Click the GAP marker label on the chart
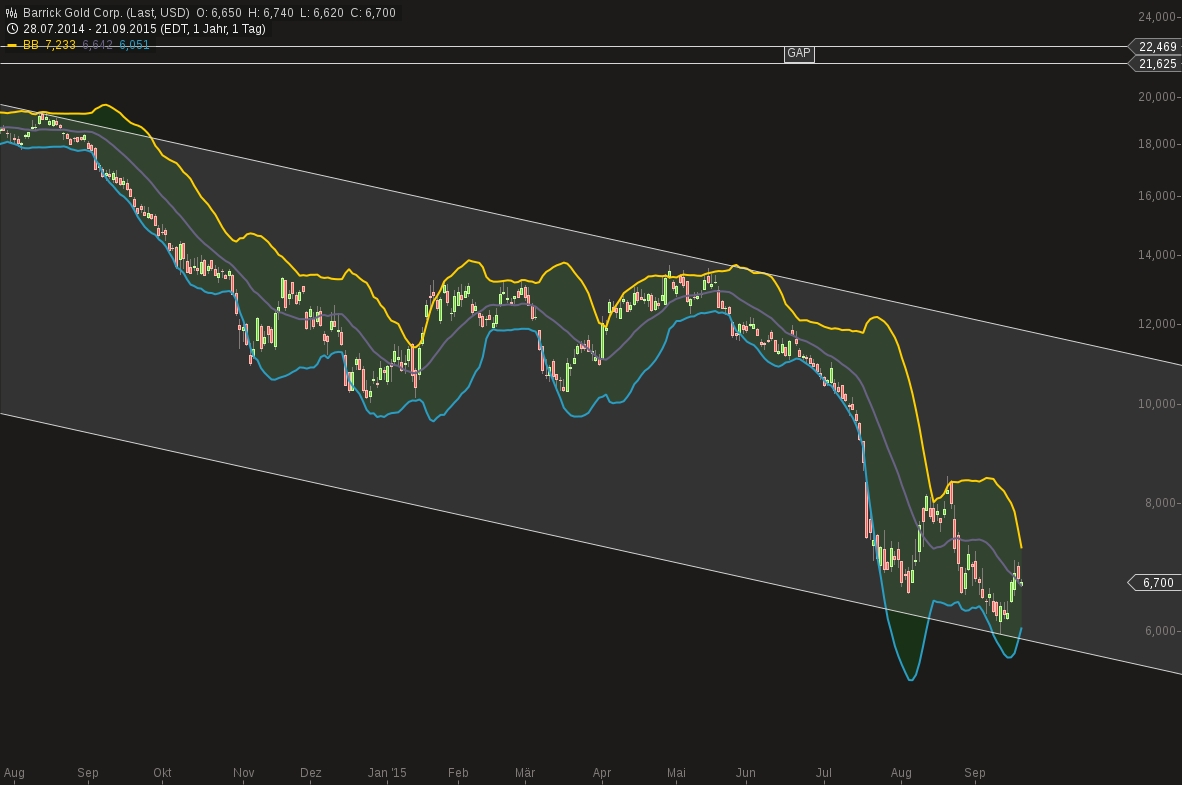The width and height of the screenshot is (1182, 785). pyautogui.click(x=798, y=54)
